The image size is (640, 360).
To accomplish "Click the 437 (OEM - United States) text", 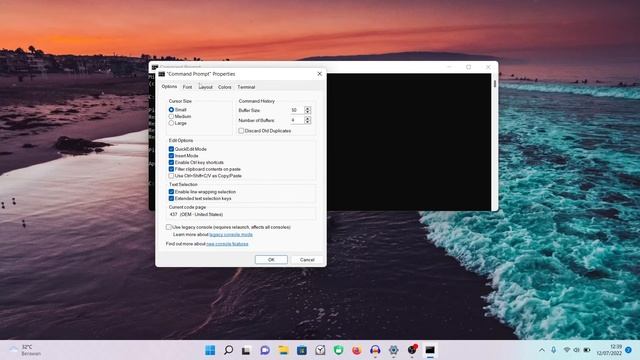I will 196,214.
